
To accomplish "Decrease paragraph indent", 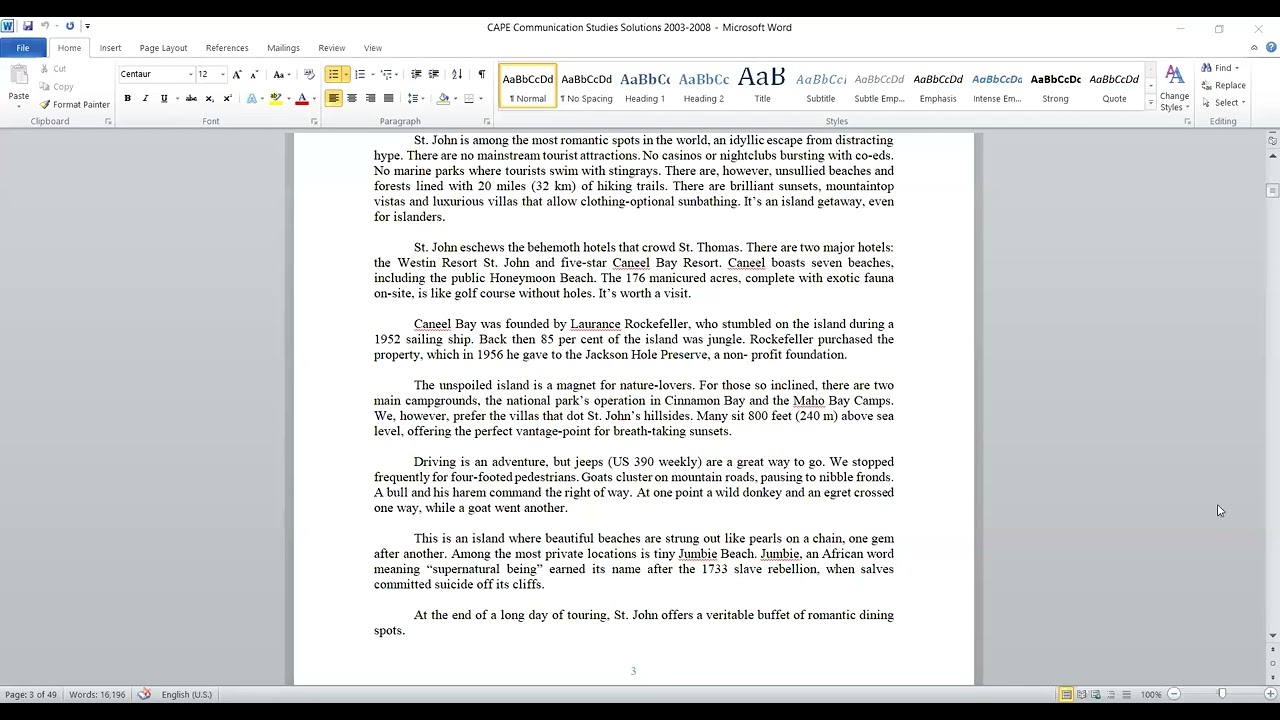I will point(416,74).
